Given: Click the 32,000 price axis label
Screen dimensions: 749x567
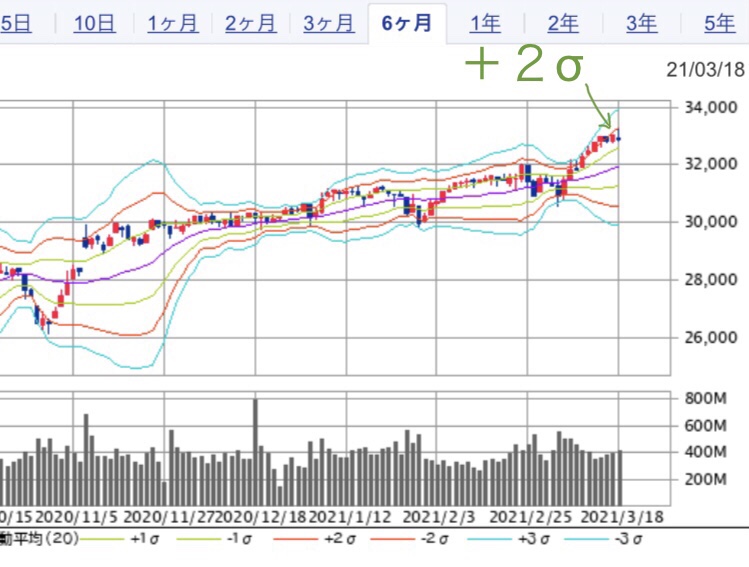Looking at the screenshot, I should pos(711,164).
